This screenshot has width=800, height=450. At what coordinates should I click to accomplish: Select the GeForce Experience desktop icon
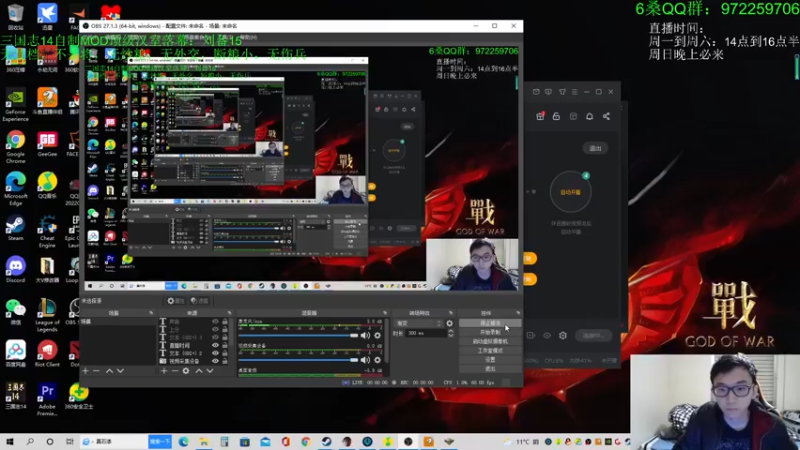tap(15, 105)
